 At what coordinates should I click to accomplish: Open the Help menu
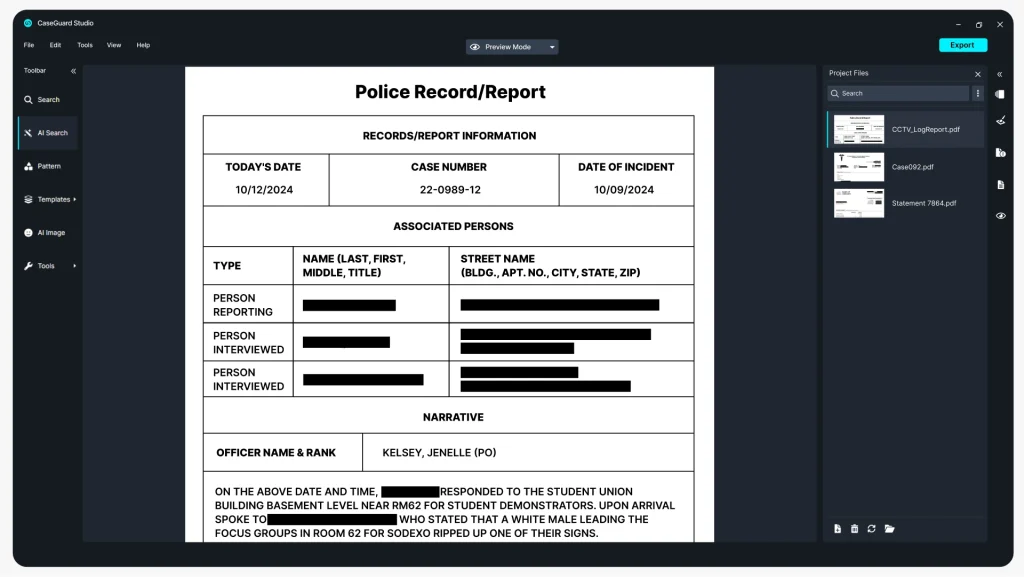tap(142, 45)
